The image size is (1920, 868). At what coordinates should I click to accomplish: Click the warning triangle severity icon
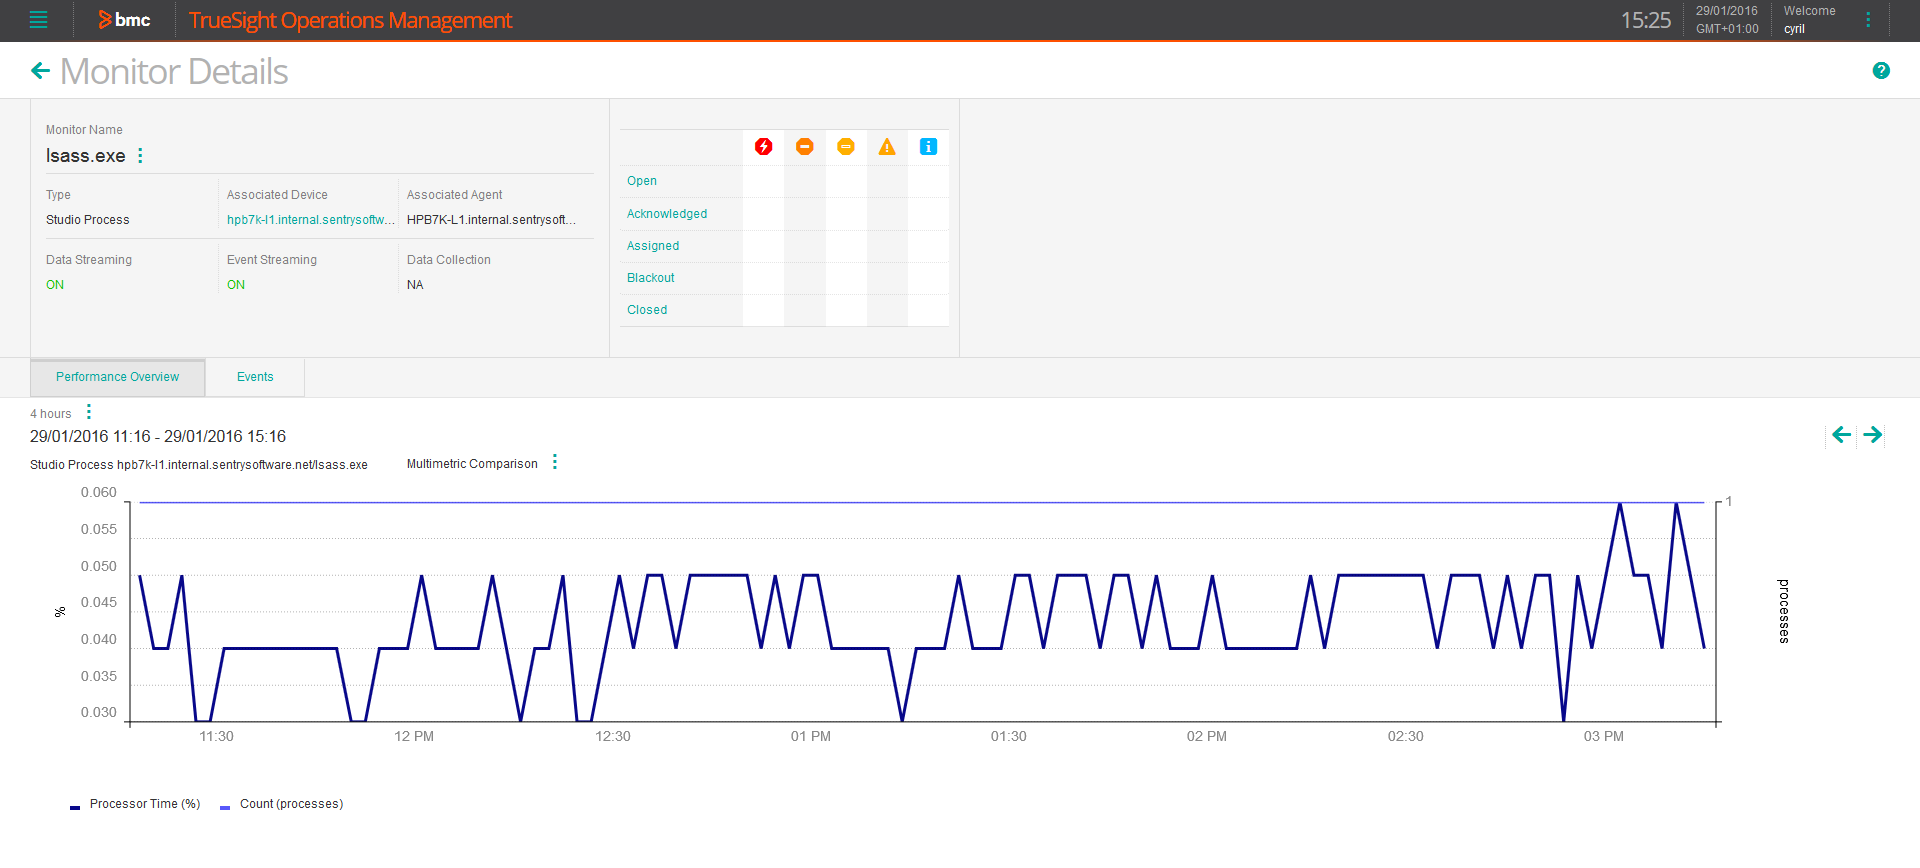click(887, 147)
